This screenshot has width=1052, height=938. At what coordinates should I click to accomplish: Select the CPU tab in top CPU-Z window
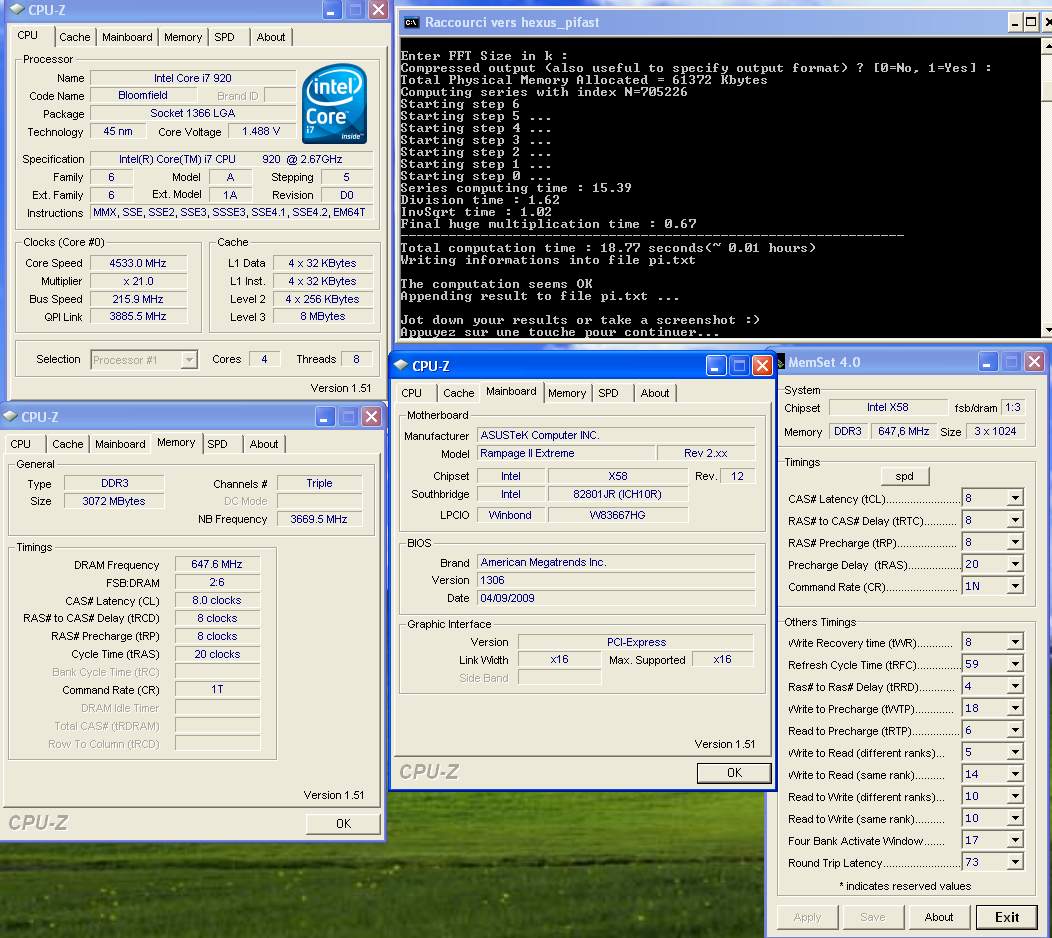click(28, 35)
